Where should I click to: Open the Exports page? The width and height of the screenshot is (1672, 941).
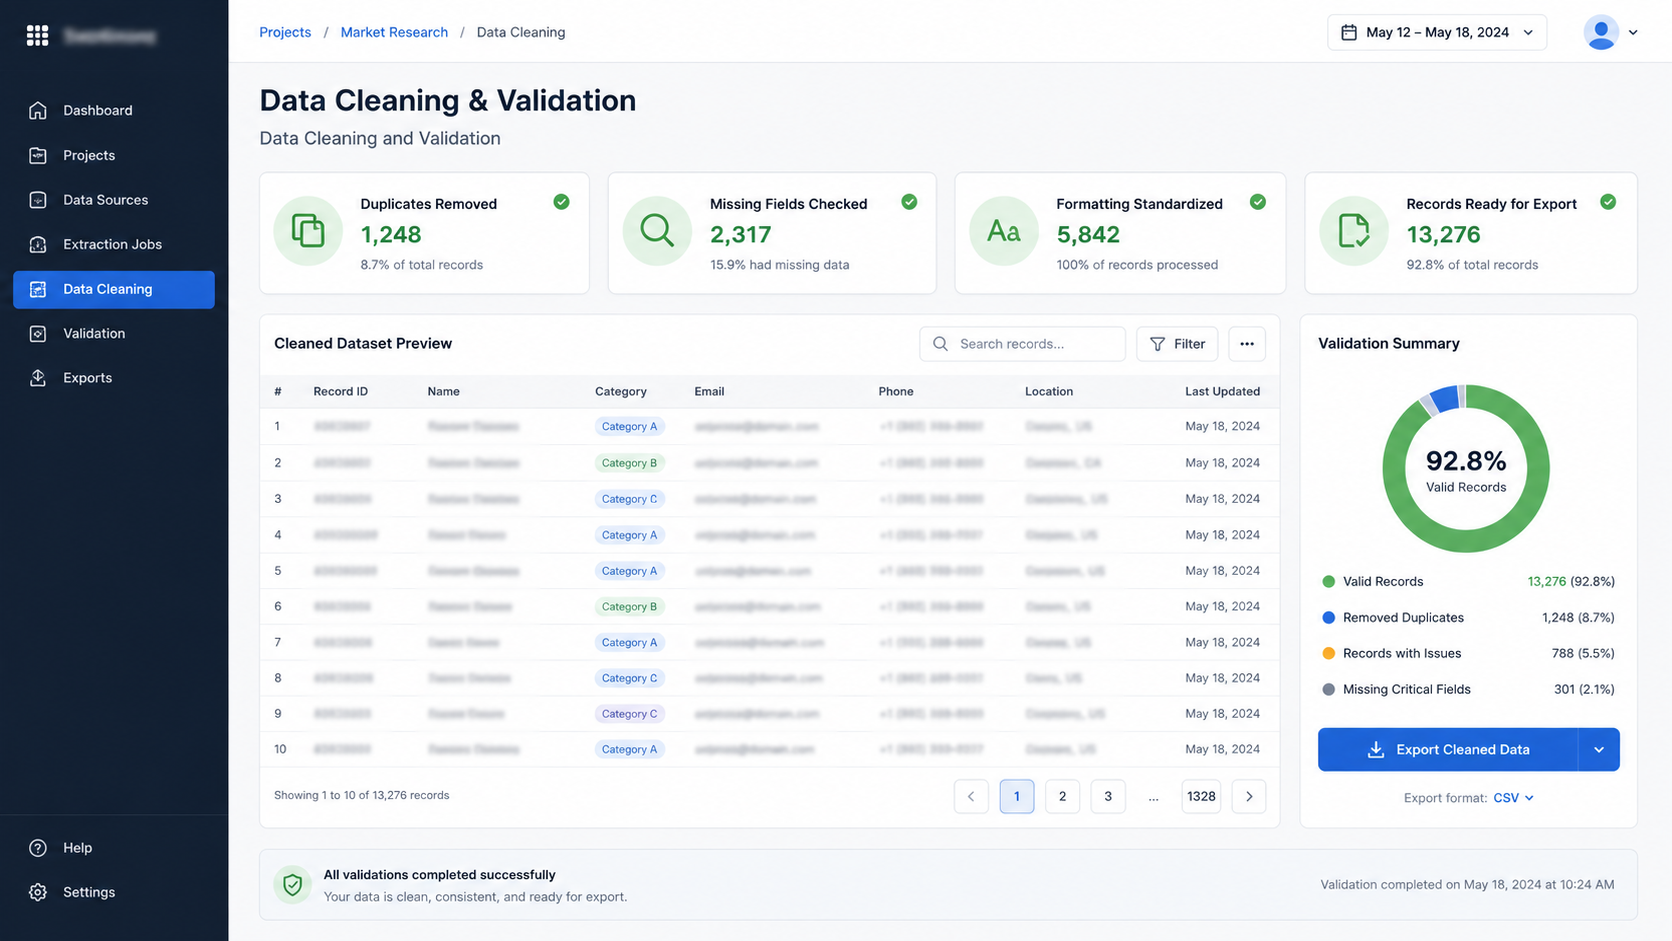[114, 378]
